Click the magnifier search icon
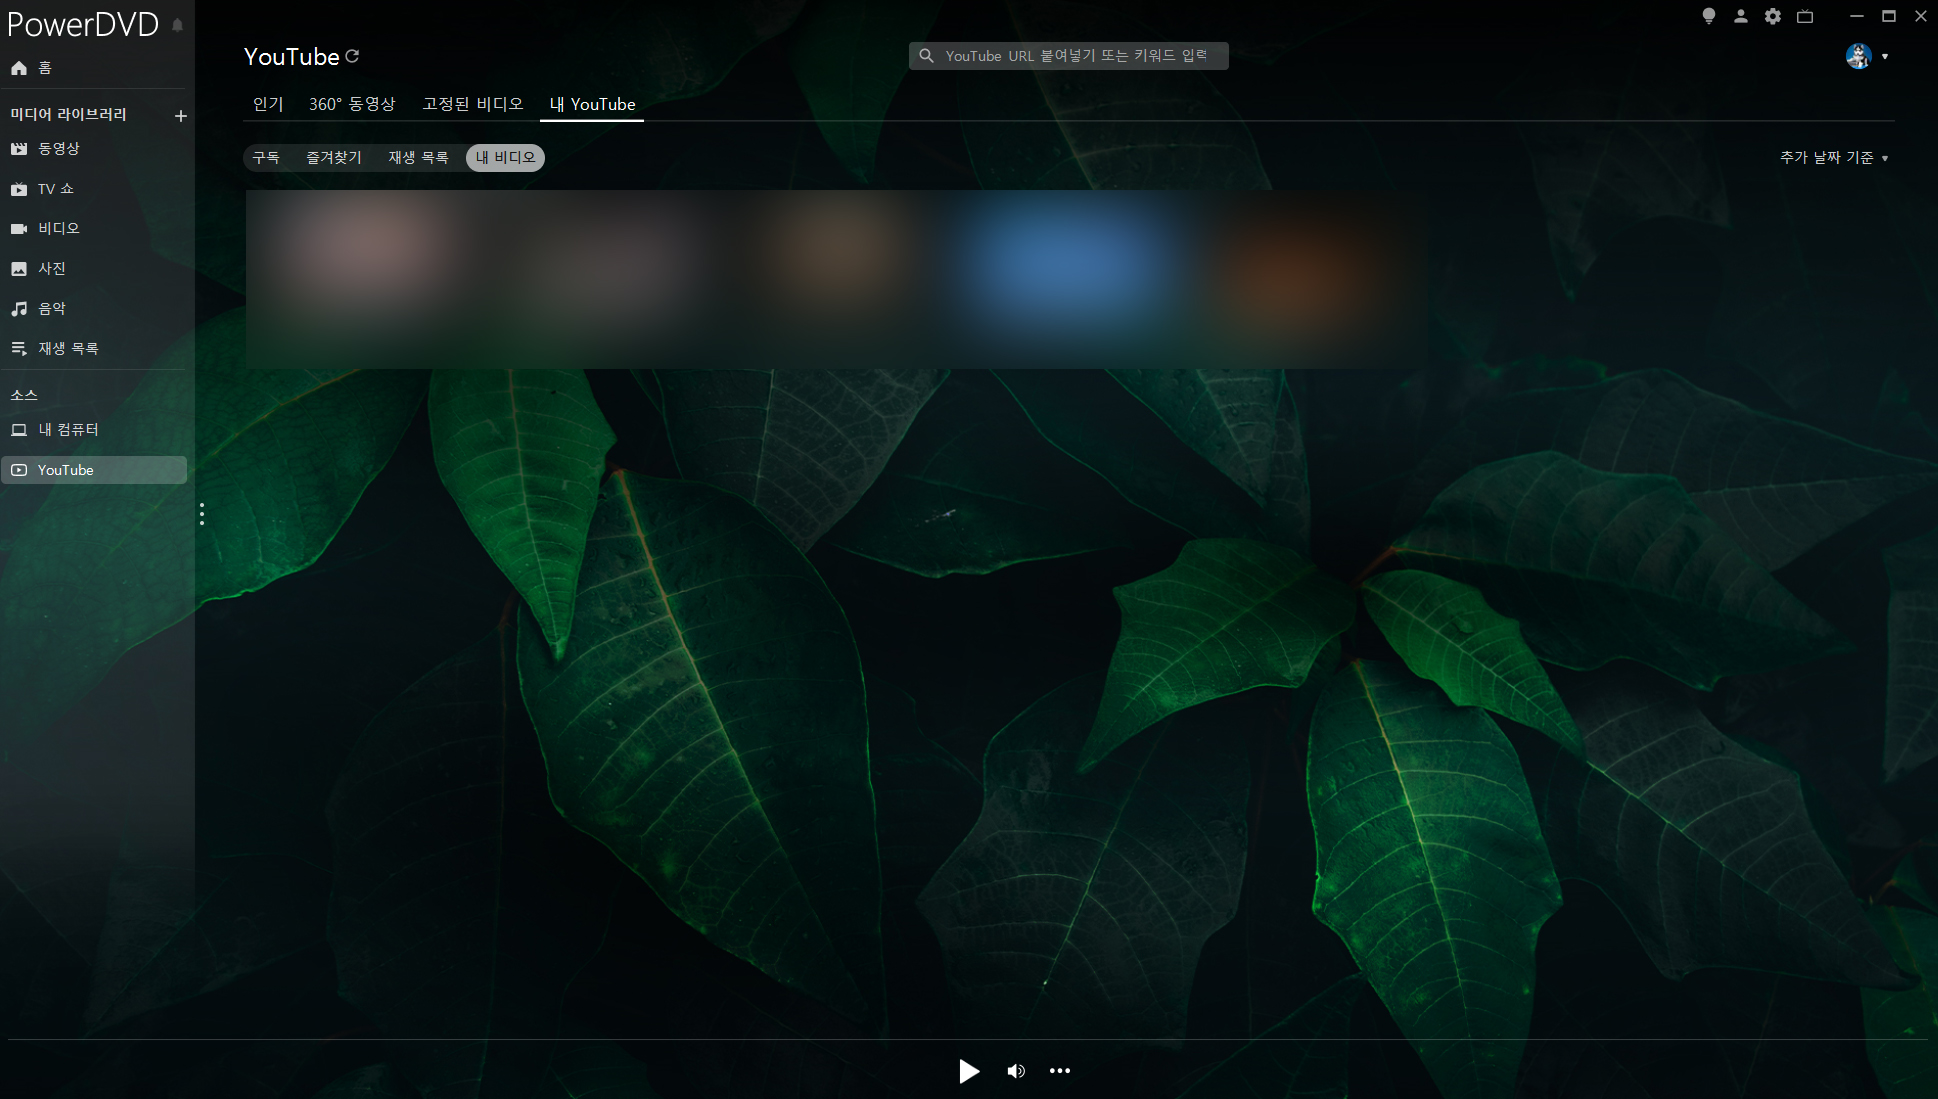Image resolution: width=1938 pixels, height=1099 pixels. (x=927, y=56)
